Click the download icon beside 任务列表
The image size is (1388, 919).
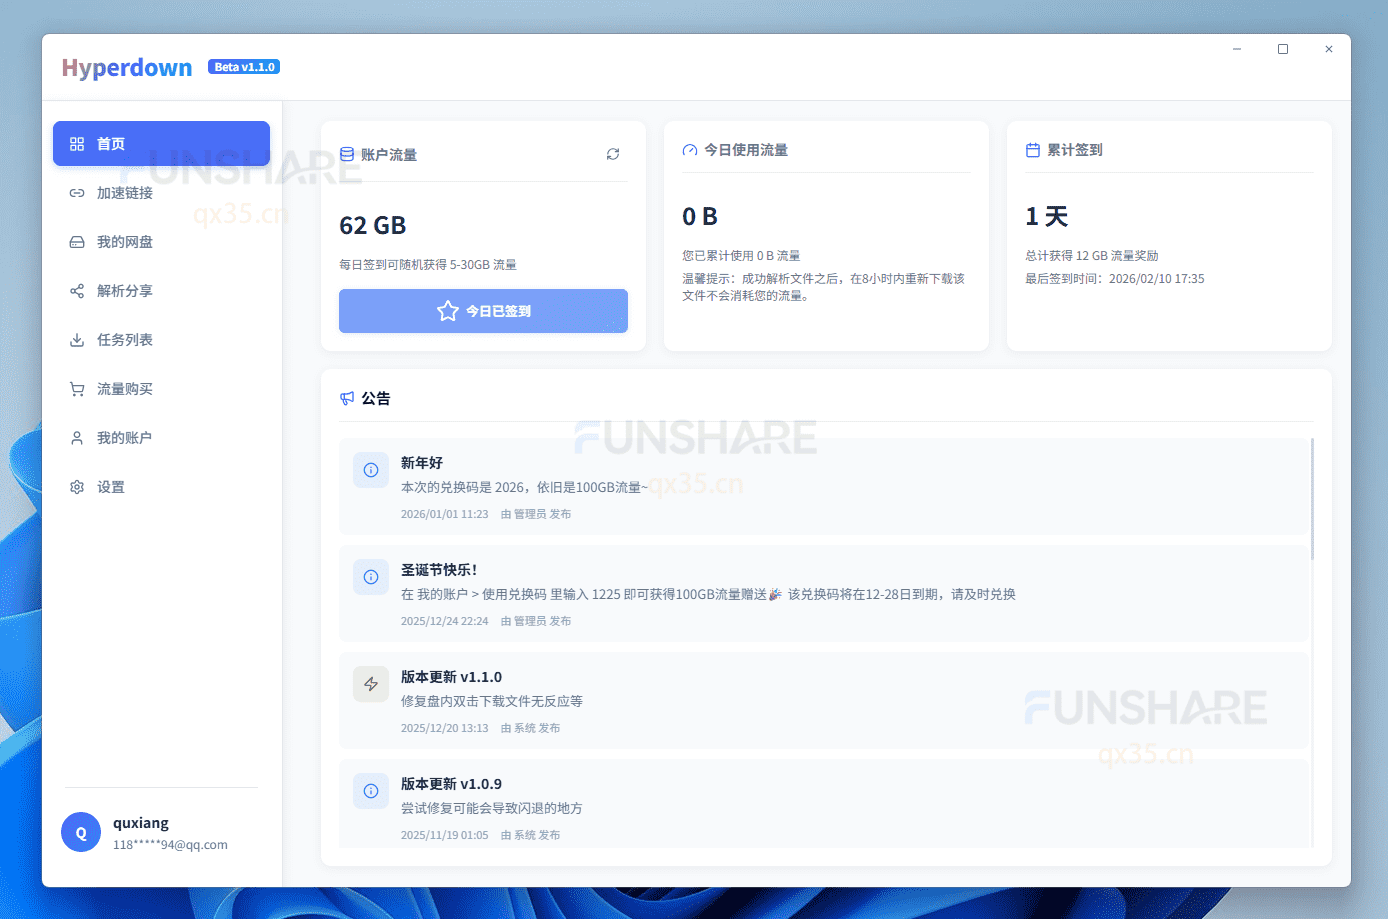pyautogui.click(x=77, y=340)
